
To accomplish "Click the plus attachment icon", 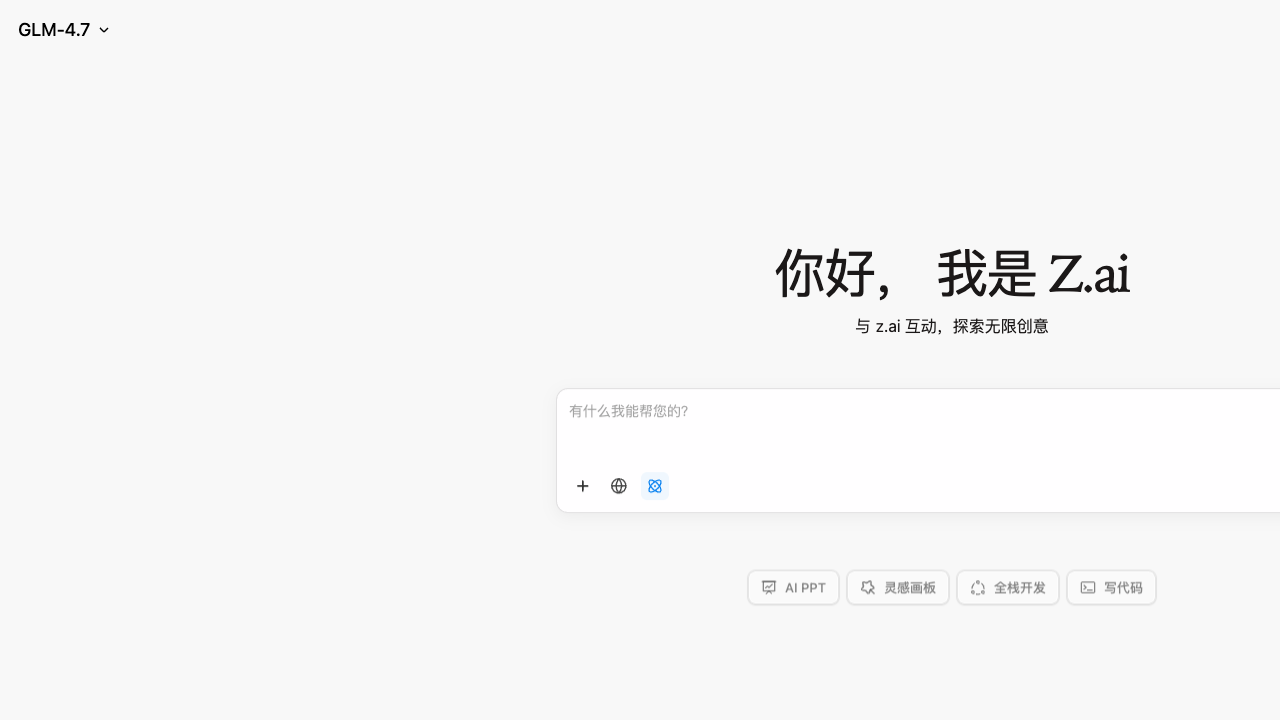I will [583, 486].
